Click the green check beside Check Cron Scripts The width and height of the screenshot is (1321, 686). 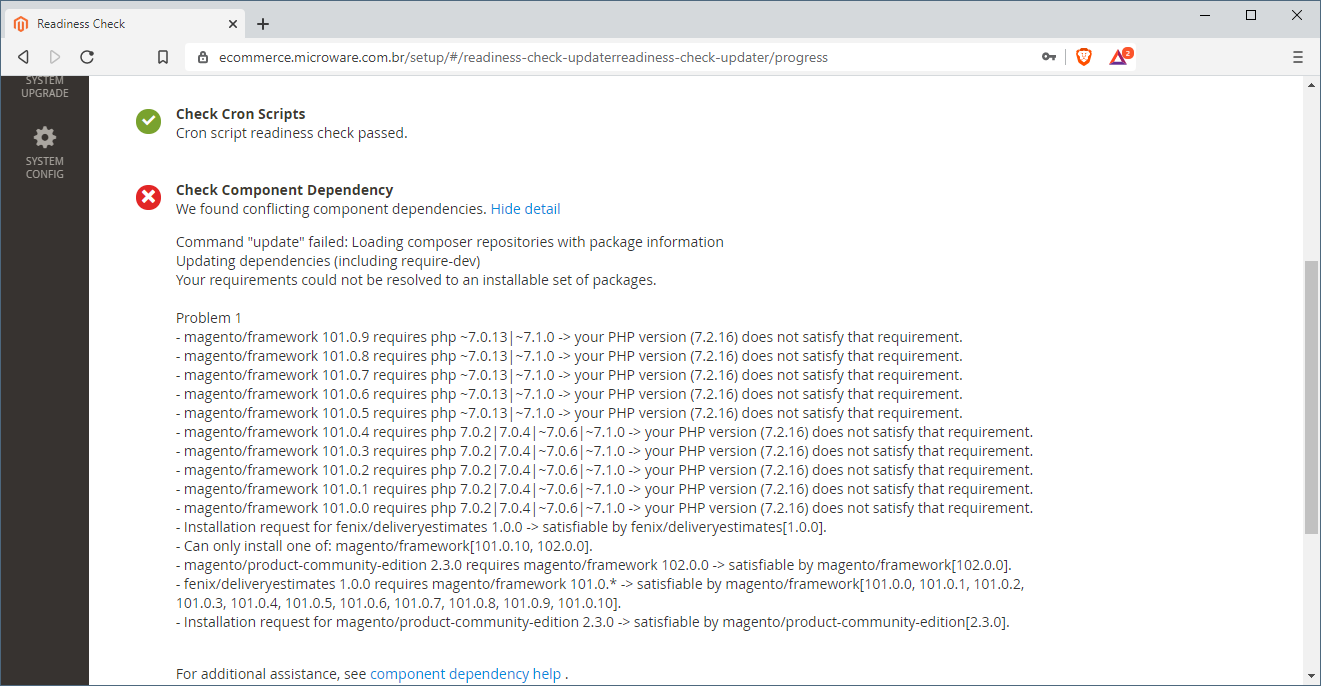point(148,121)
